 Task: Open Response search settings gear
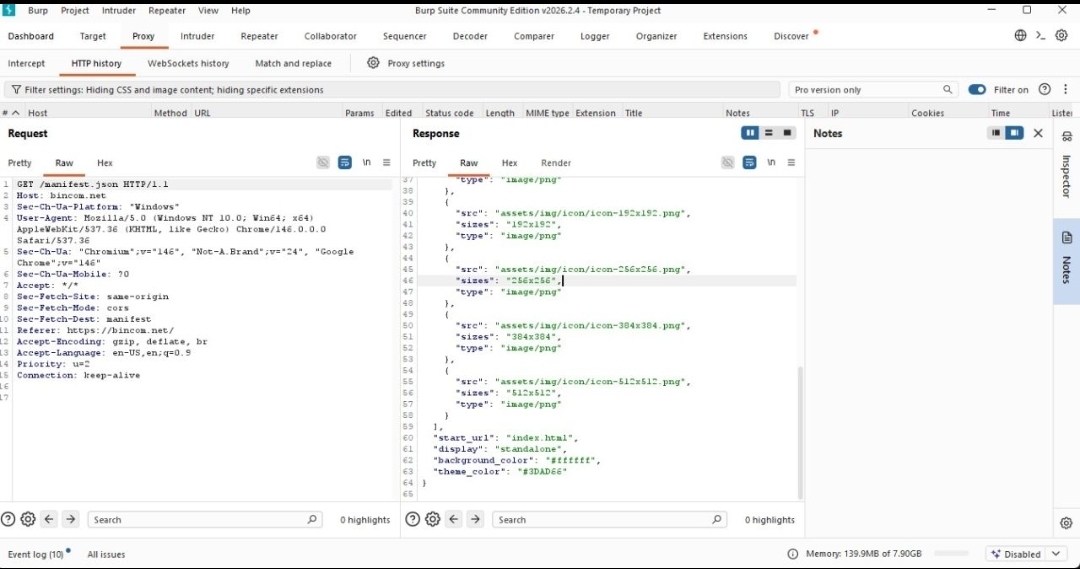click(x=433, y=519)
